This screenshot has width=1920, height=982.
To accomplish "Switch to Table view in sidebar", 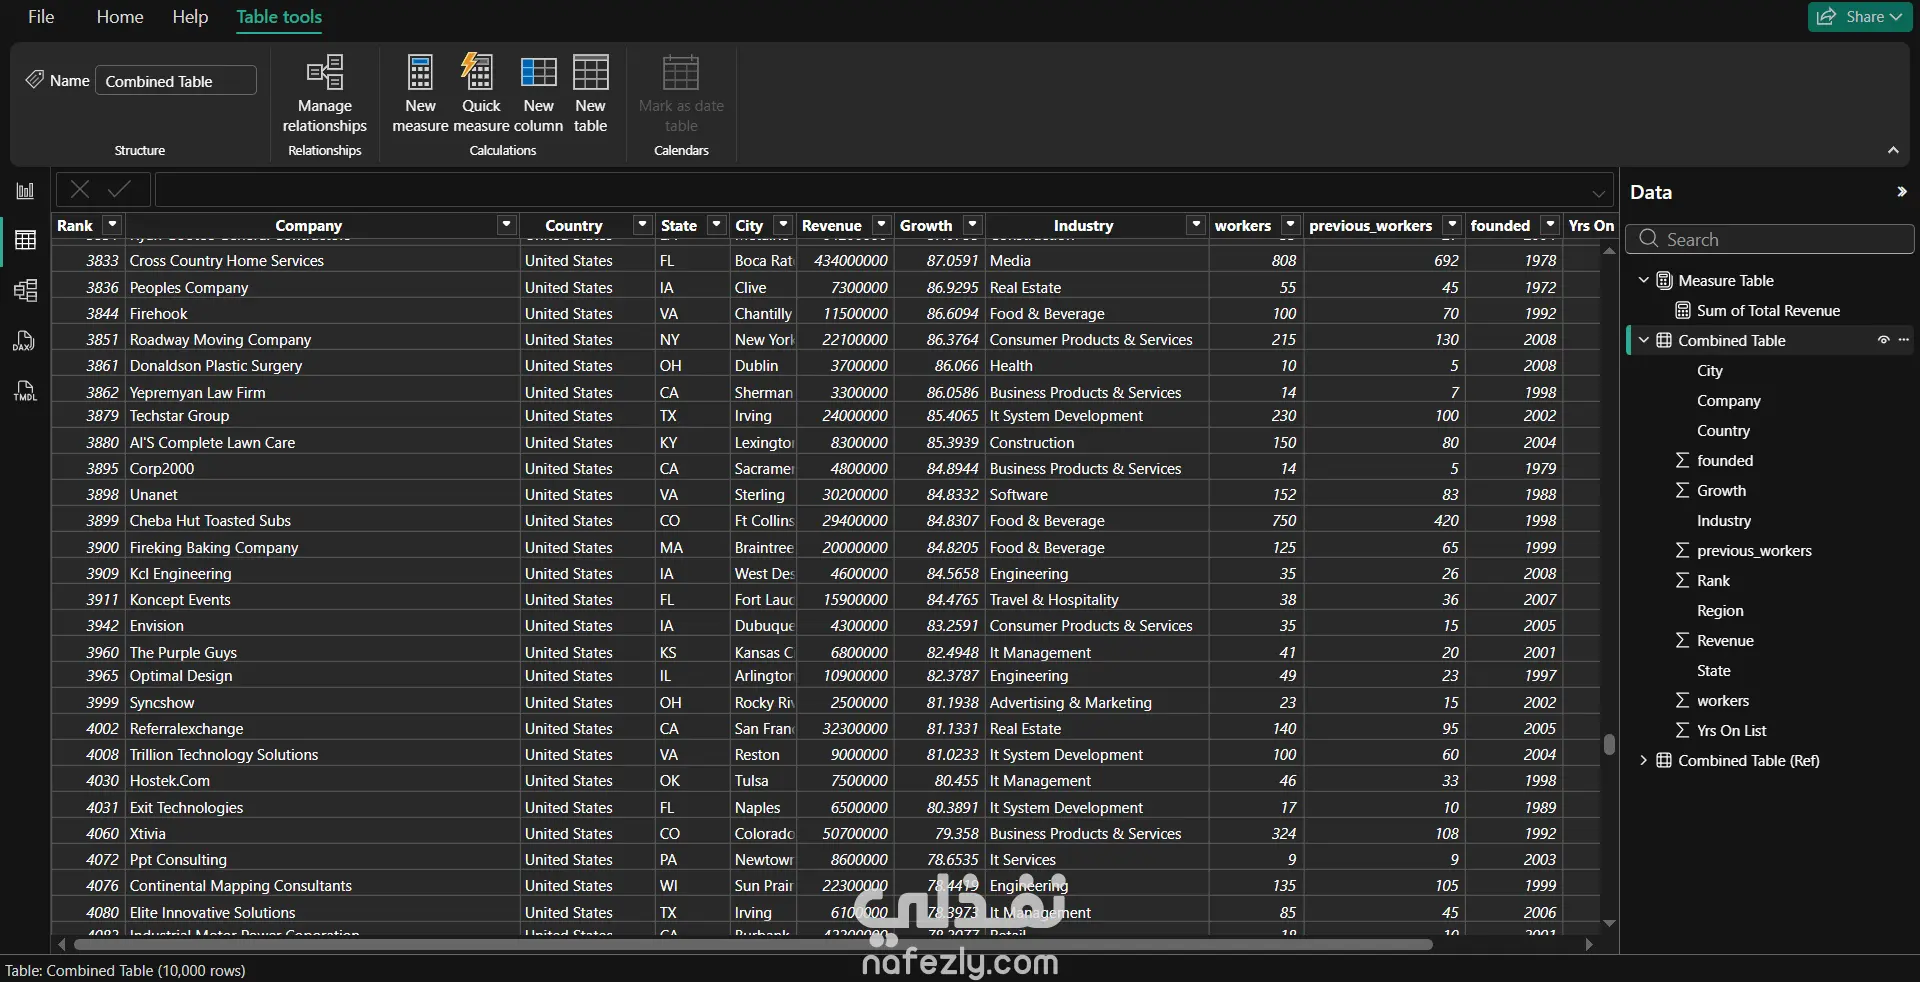I will [25, 240].
